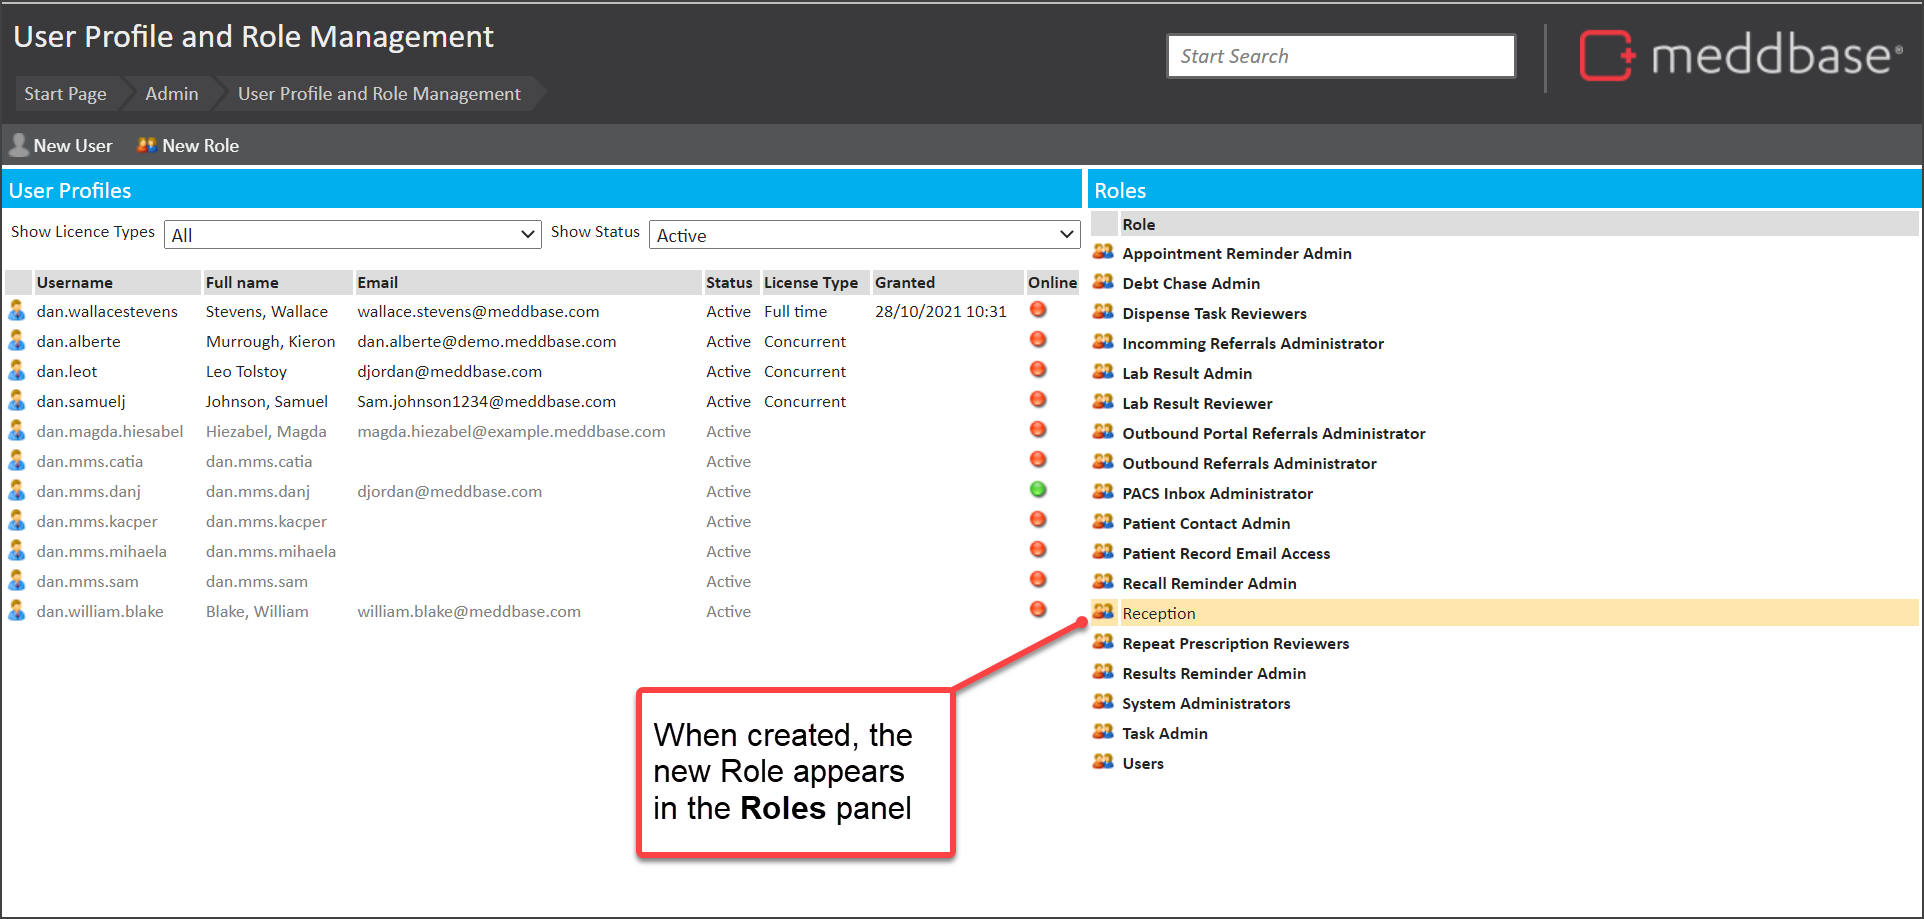Click the green online indicator for dan.mms.danj
The image size is (1924, 919).
tap(1038, 490)
